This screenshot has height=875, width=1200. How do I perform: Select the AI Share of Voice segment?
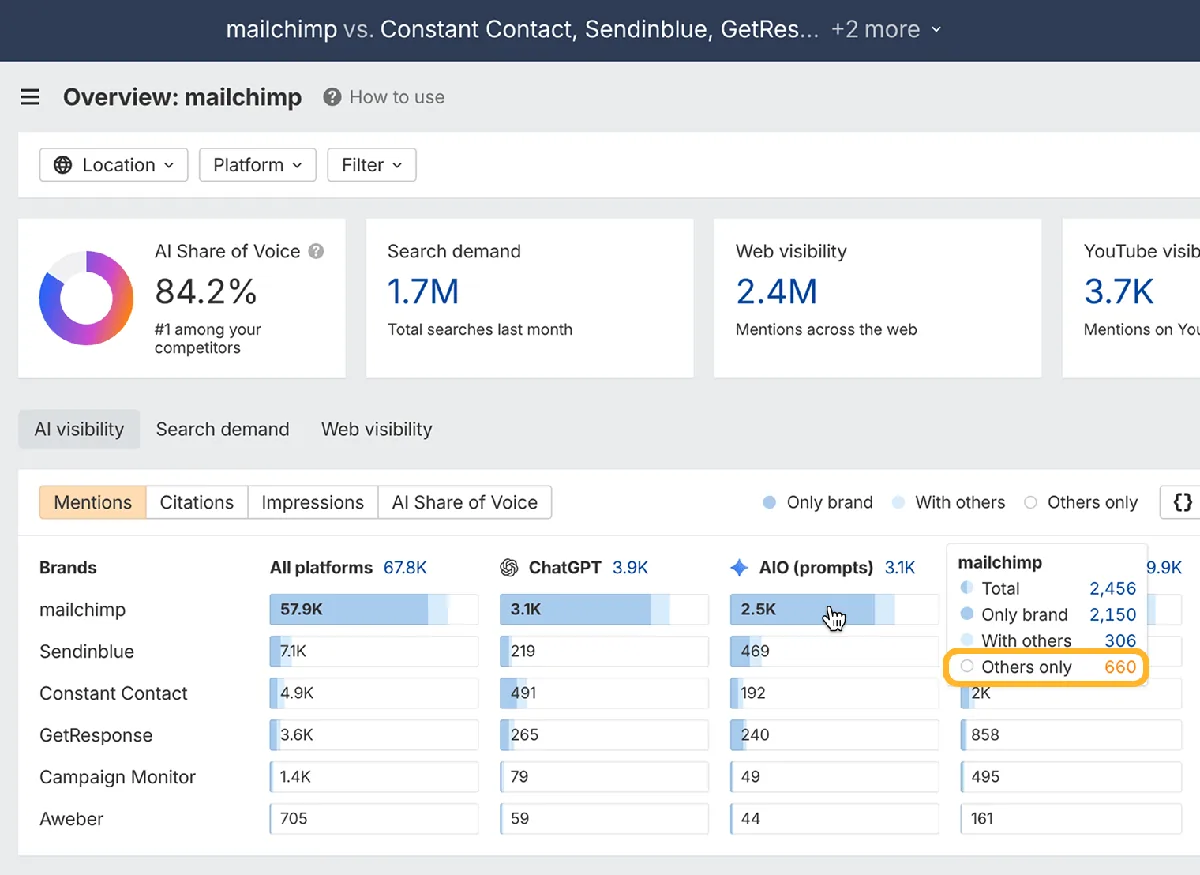pos(465,502)
